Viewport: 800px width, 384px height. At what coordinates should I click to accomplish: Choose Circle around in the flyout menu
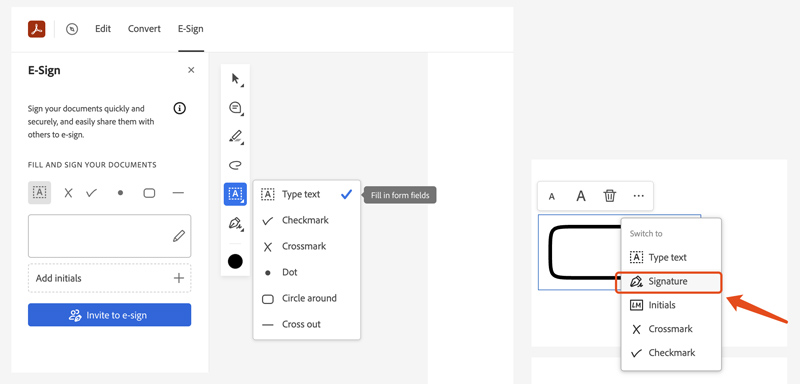[x=307, y=298]
